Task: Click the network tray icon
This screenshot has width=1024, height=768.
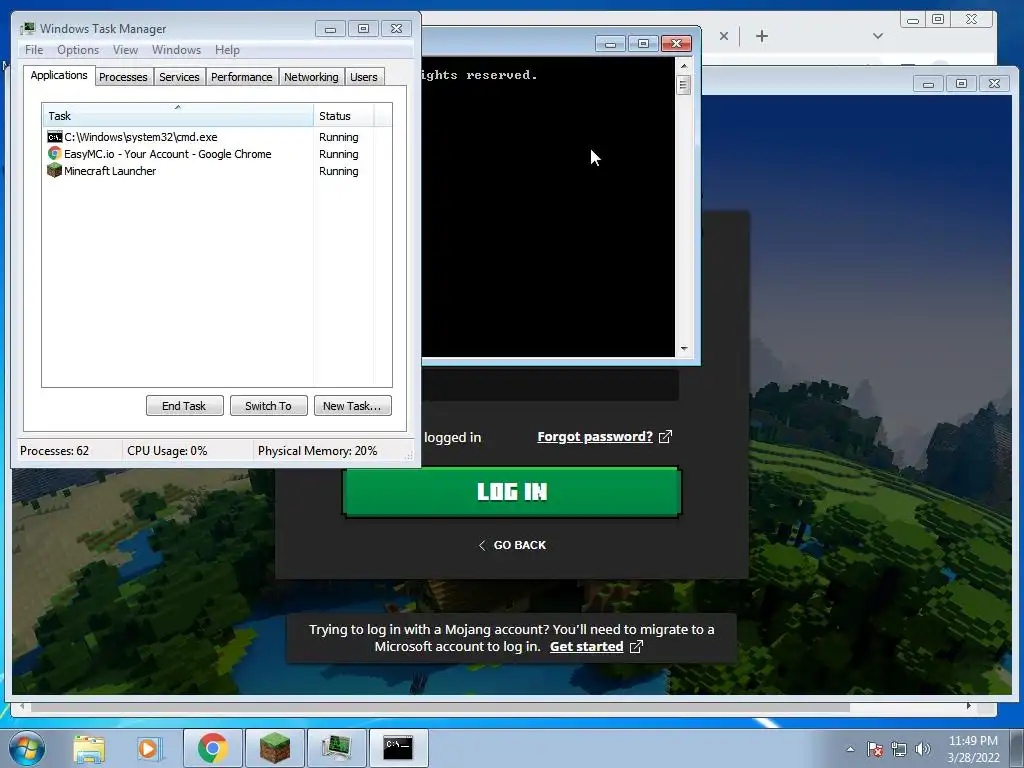Action: click(x=899, y=749)
